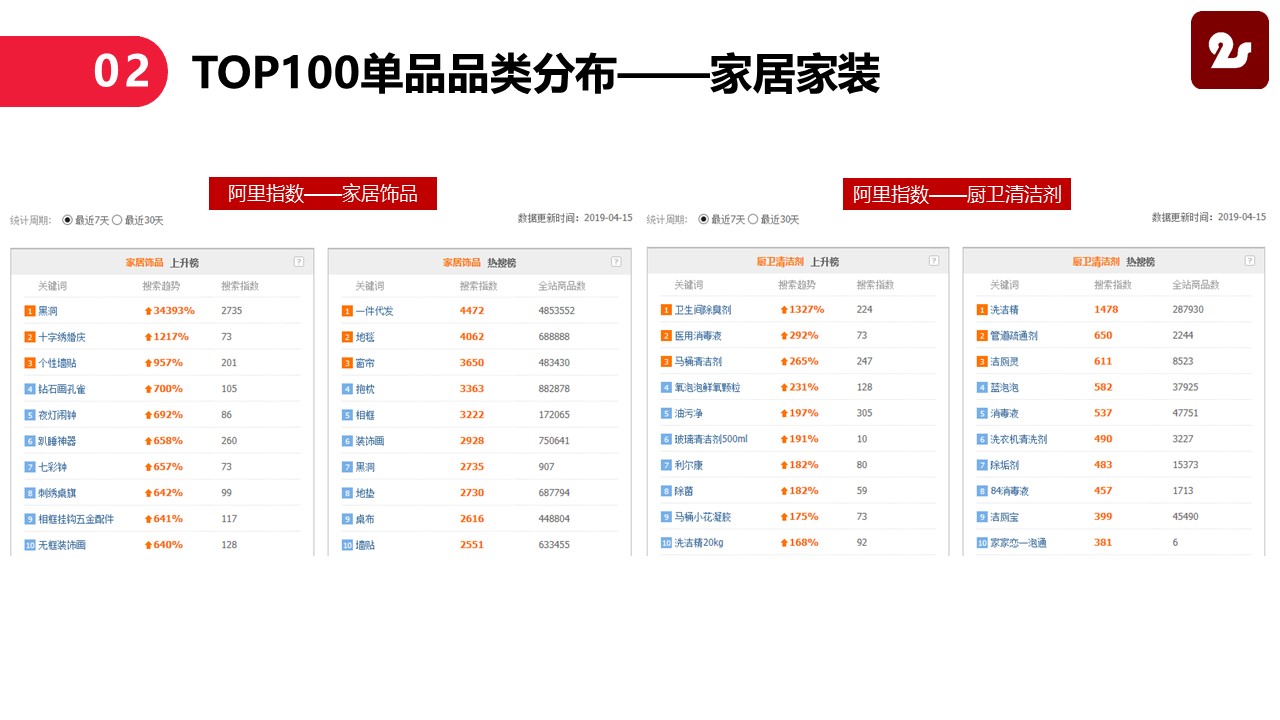1280x720 pixels.
Task: Open keyword 钻石画孔雀
Action: pyautogui.click(x=62, y=389)
